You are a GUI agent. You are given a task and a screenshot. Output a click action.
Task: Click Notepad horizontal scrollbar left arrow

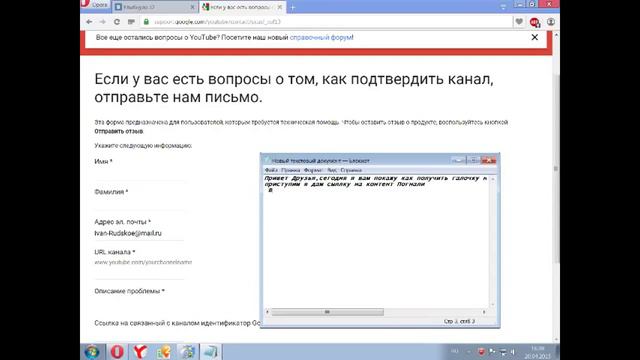tap(267, 312)
